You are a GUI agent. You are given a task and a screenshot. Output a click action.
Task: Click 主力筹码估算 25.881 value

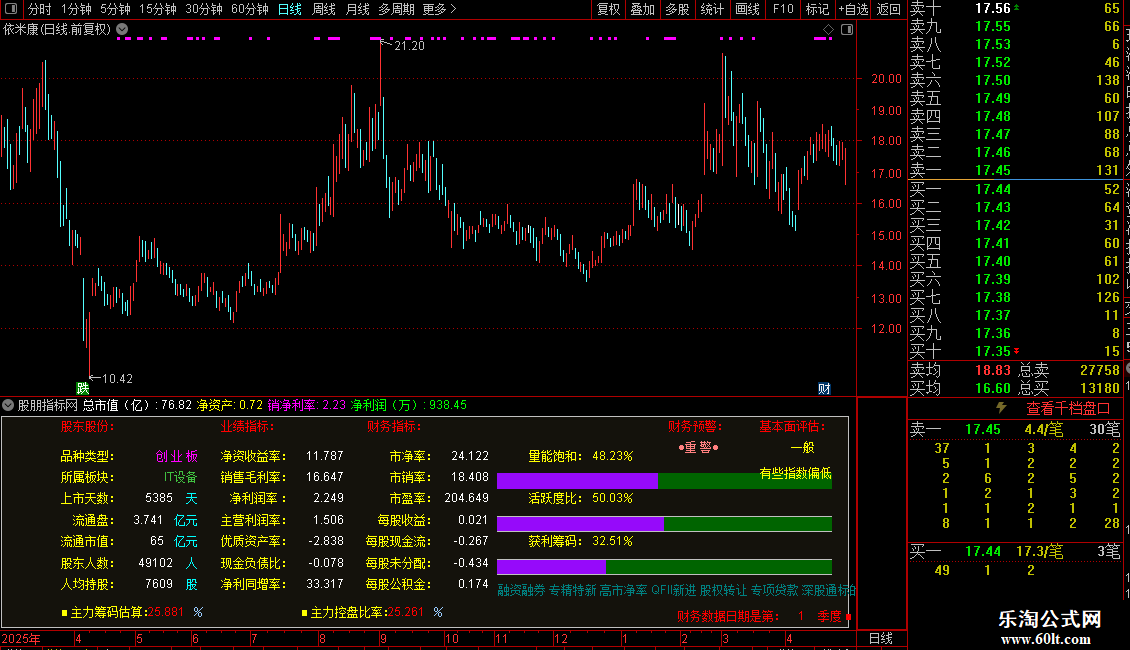[166, 613]
